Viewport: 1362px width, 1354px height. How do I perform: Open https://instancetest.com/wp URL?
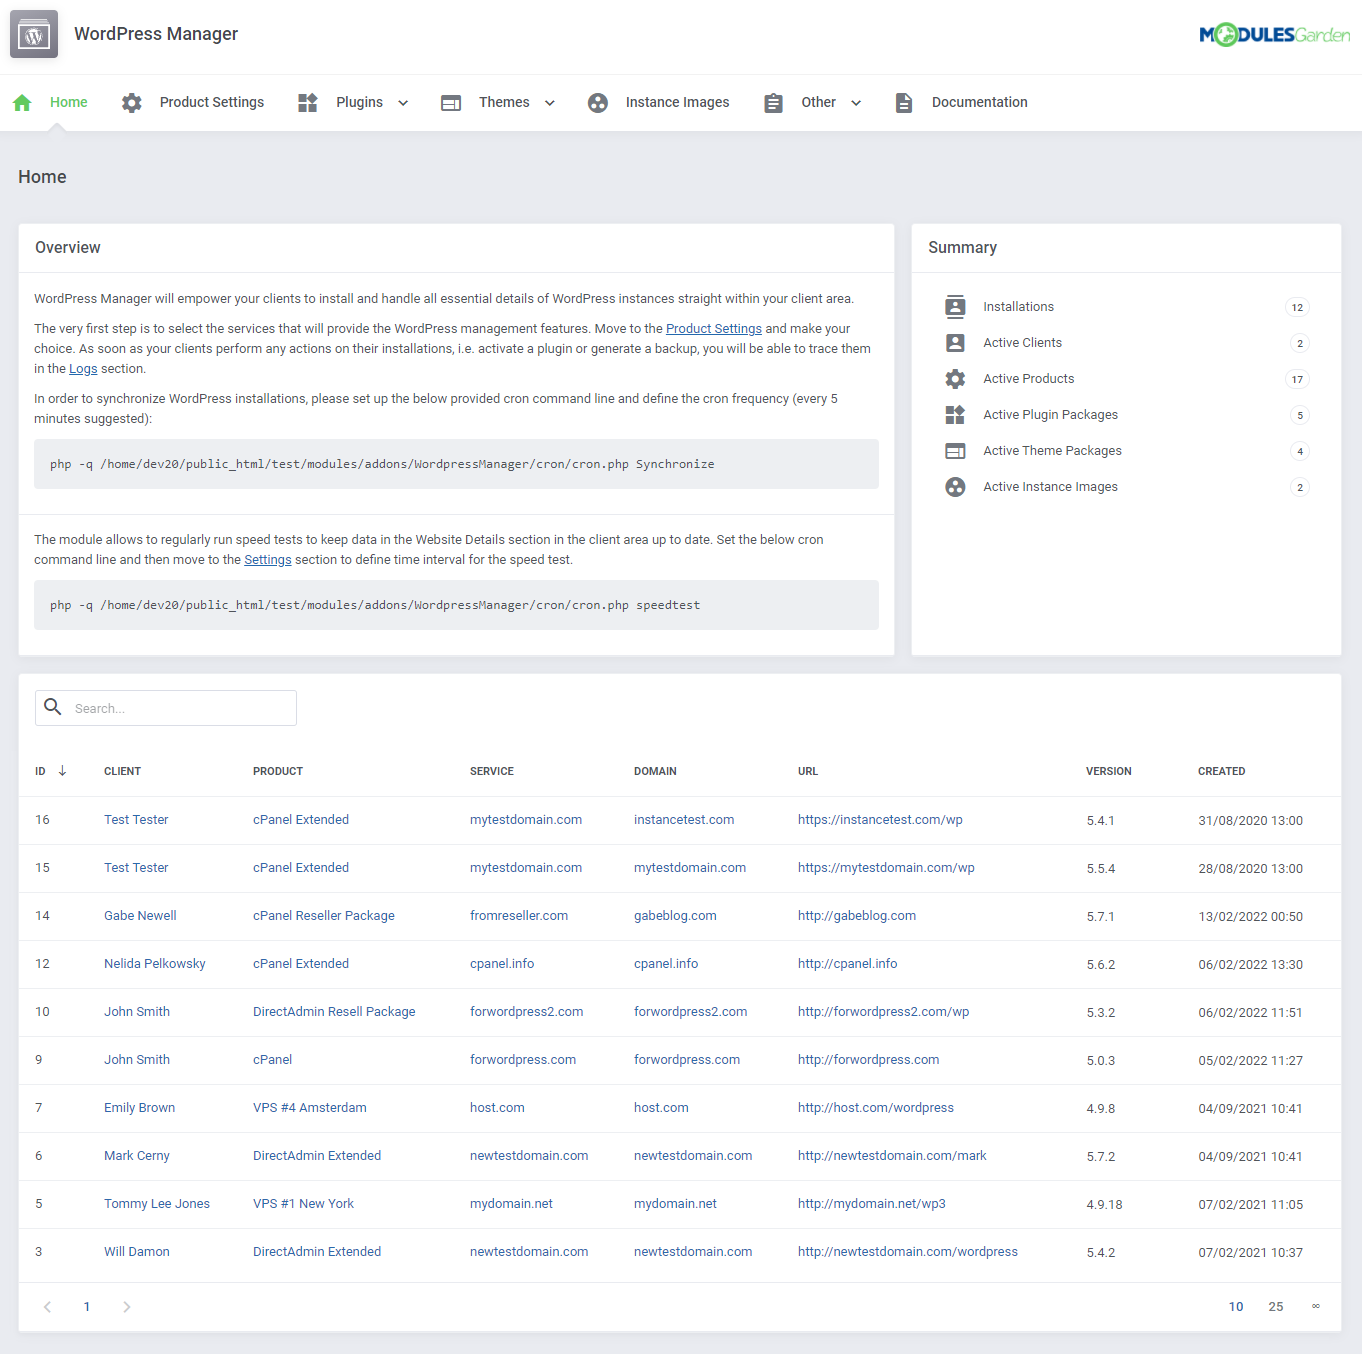pos(880,820)
